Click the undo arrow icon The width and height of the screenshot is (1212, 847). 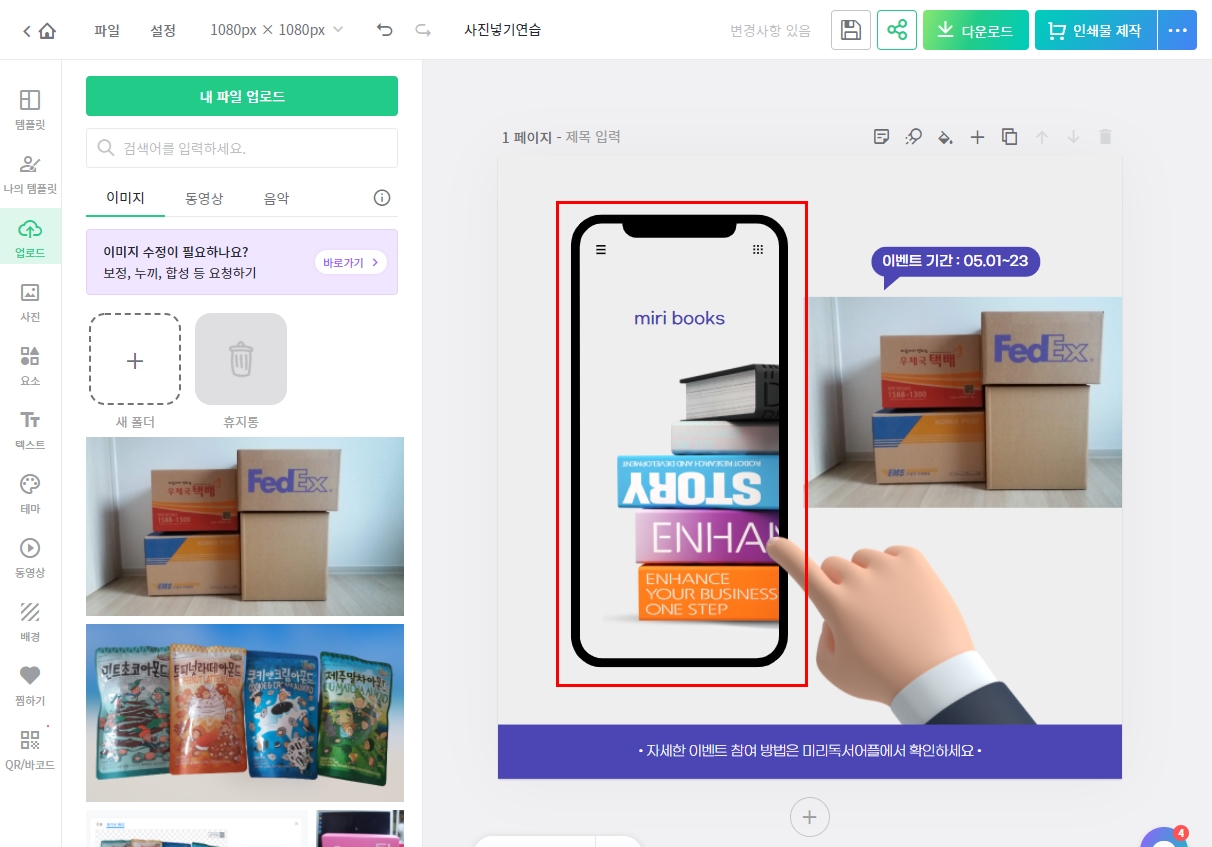tap(384, 30)
